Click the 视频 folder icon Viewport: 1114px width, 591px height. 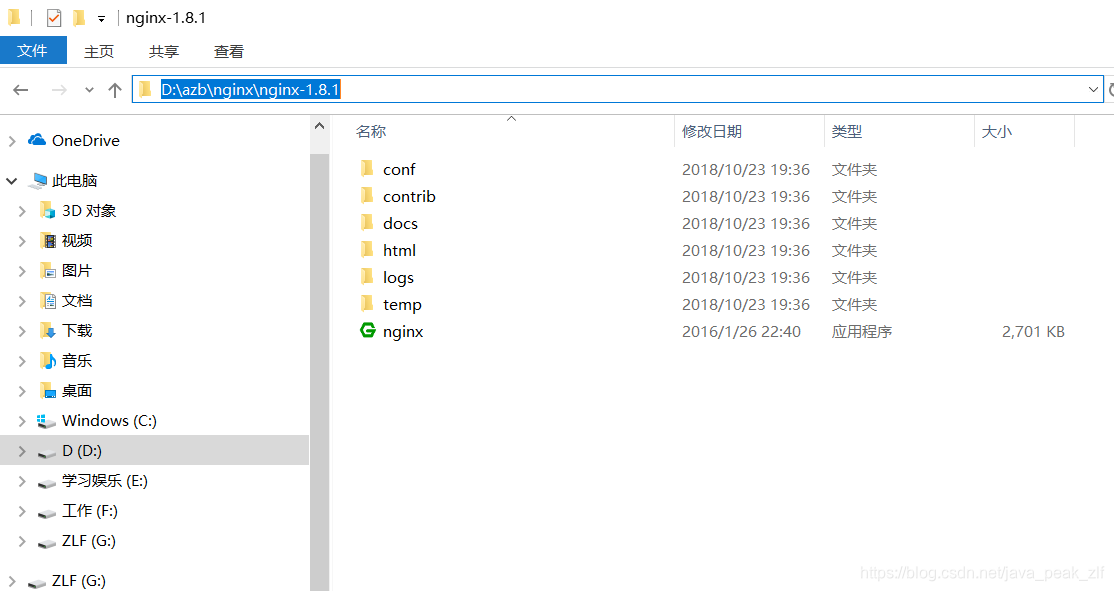pos(48,241)
